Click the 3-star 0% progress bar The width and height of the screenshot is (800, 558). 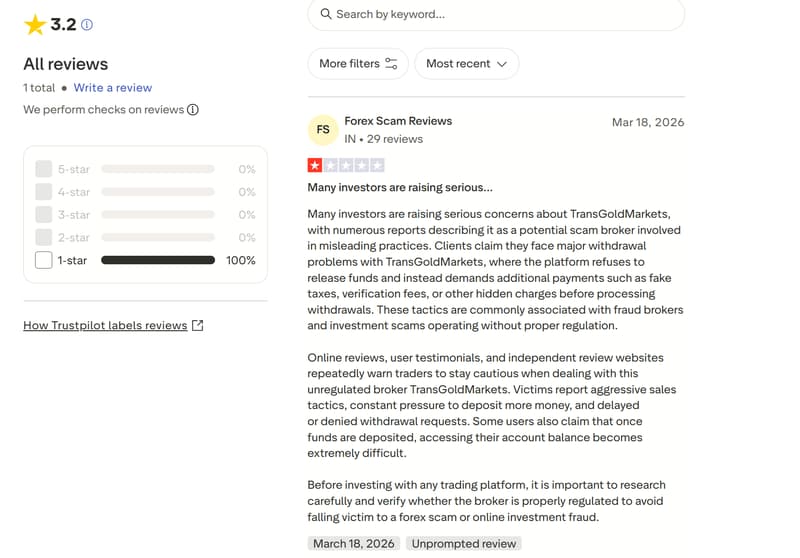(158, 215)
